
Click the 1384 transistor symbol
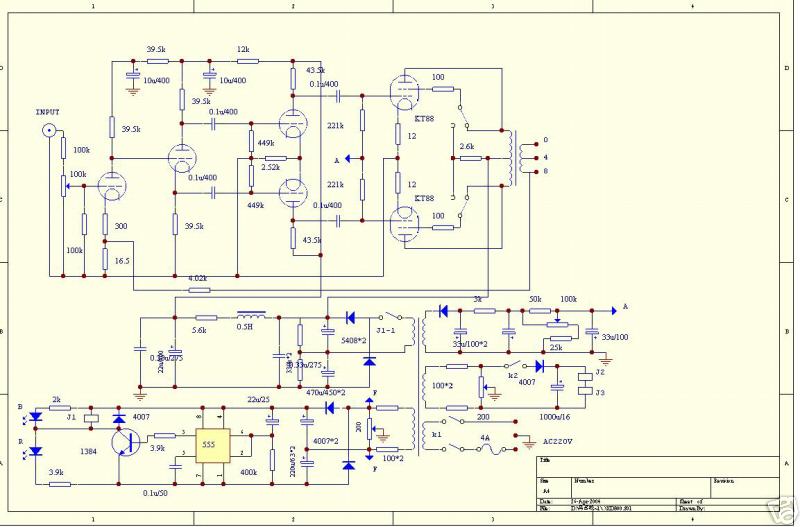pyautogui.click(x=127, y=443)
